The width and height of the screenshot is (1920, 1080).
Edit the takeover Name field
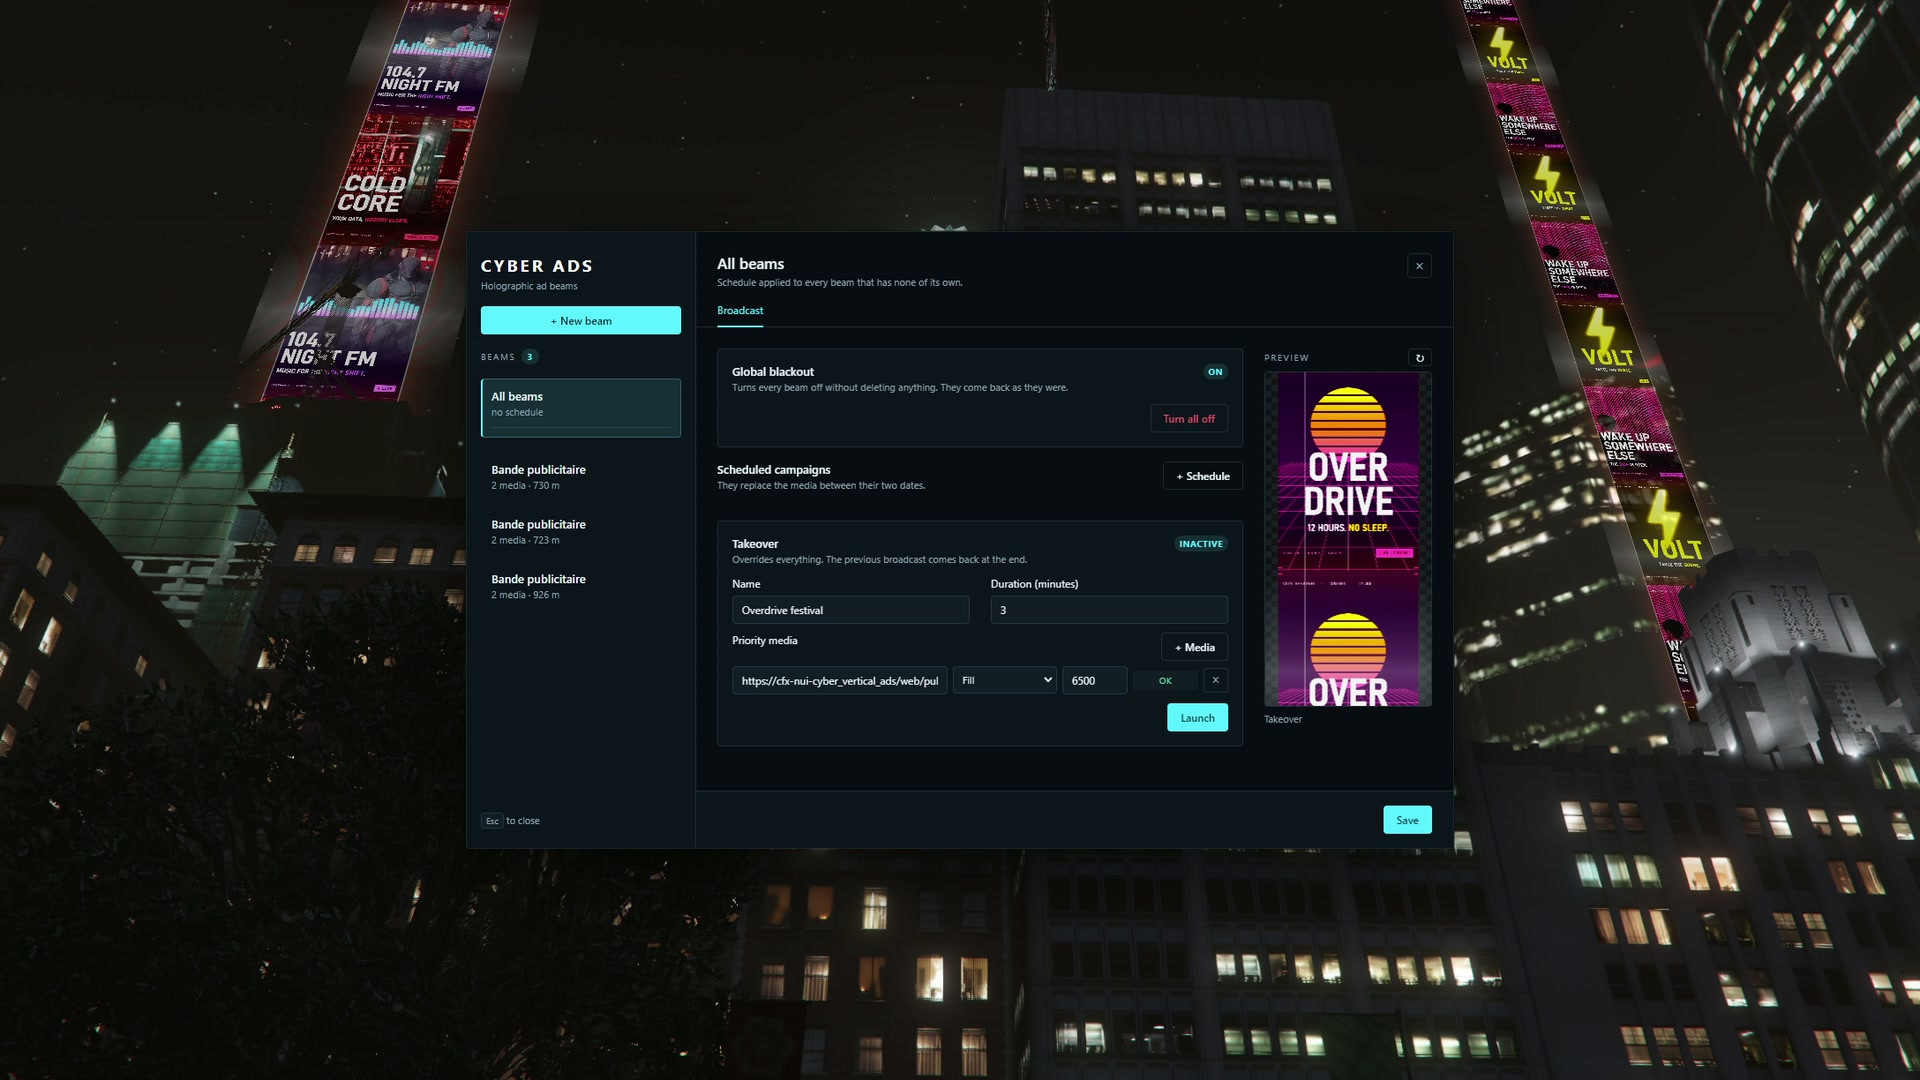point(850,610)
